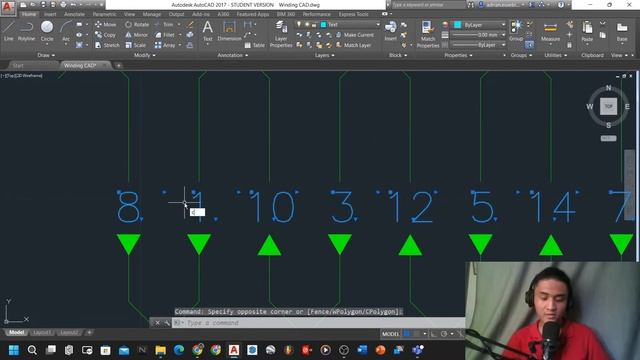Pick the Arc tool
This screenshot has width=640, height=360.
tap(66, 31)
